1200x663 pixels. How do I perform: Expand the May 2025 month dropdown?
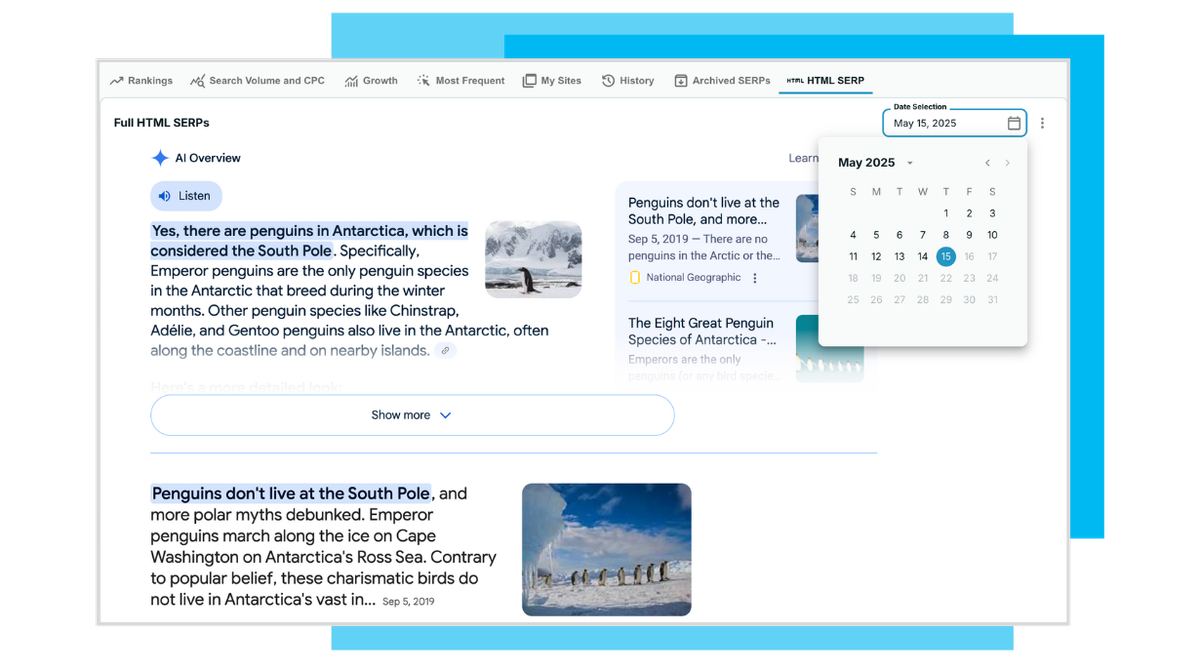click(909, 163)
